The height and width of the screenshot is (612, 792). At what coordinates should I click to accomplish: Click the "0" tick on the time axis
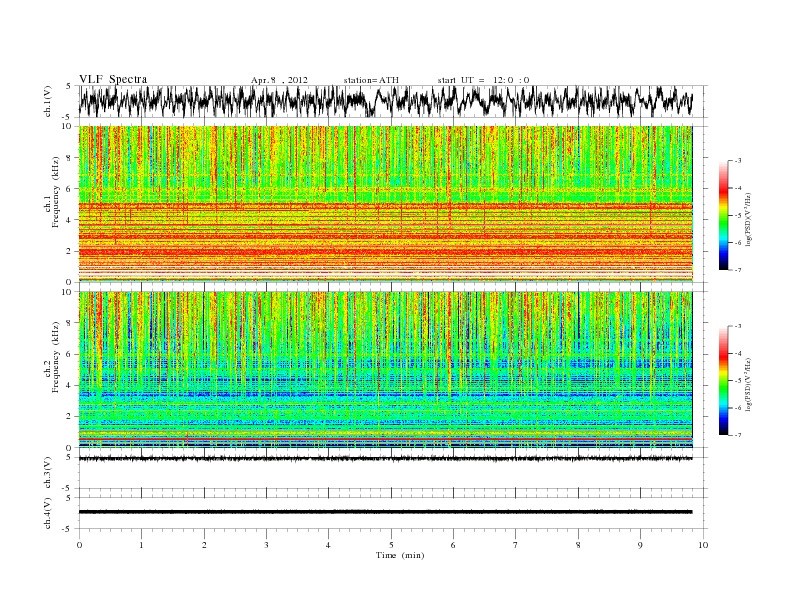[x=79, y=545]
